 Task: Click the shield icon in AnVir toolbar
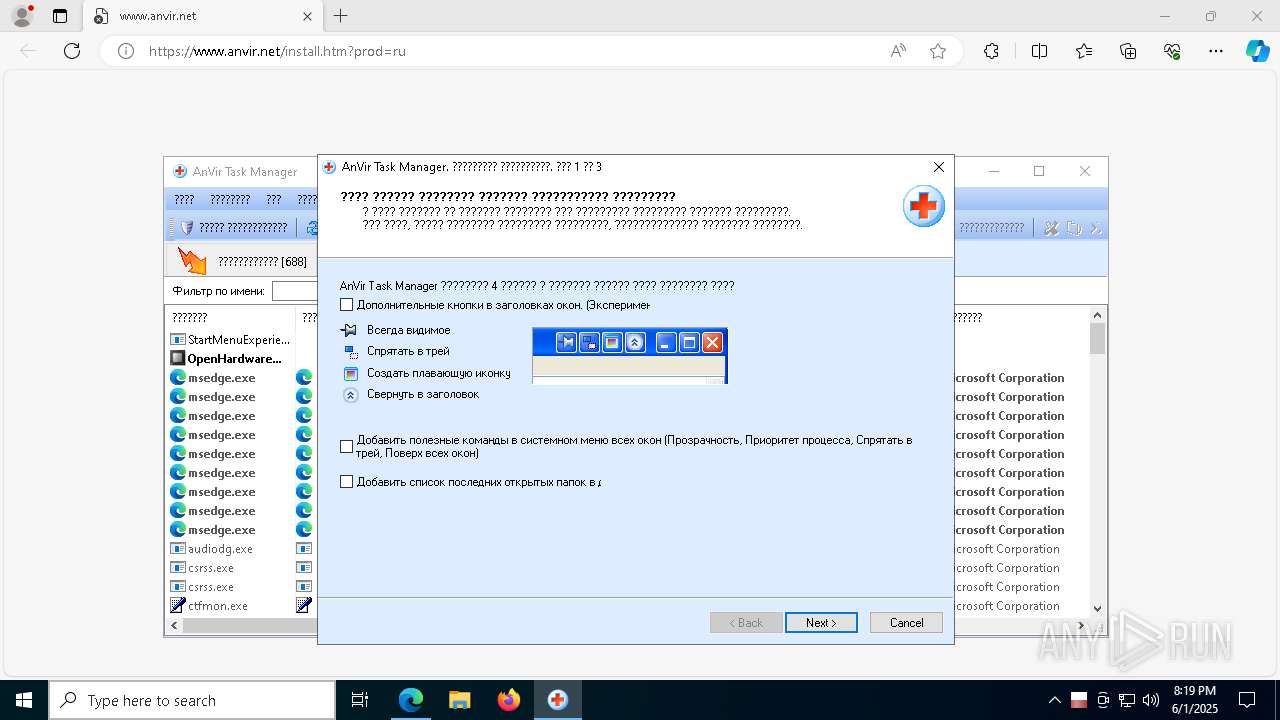point(186,228)
